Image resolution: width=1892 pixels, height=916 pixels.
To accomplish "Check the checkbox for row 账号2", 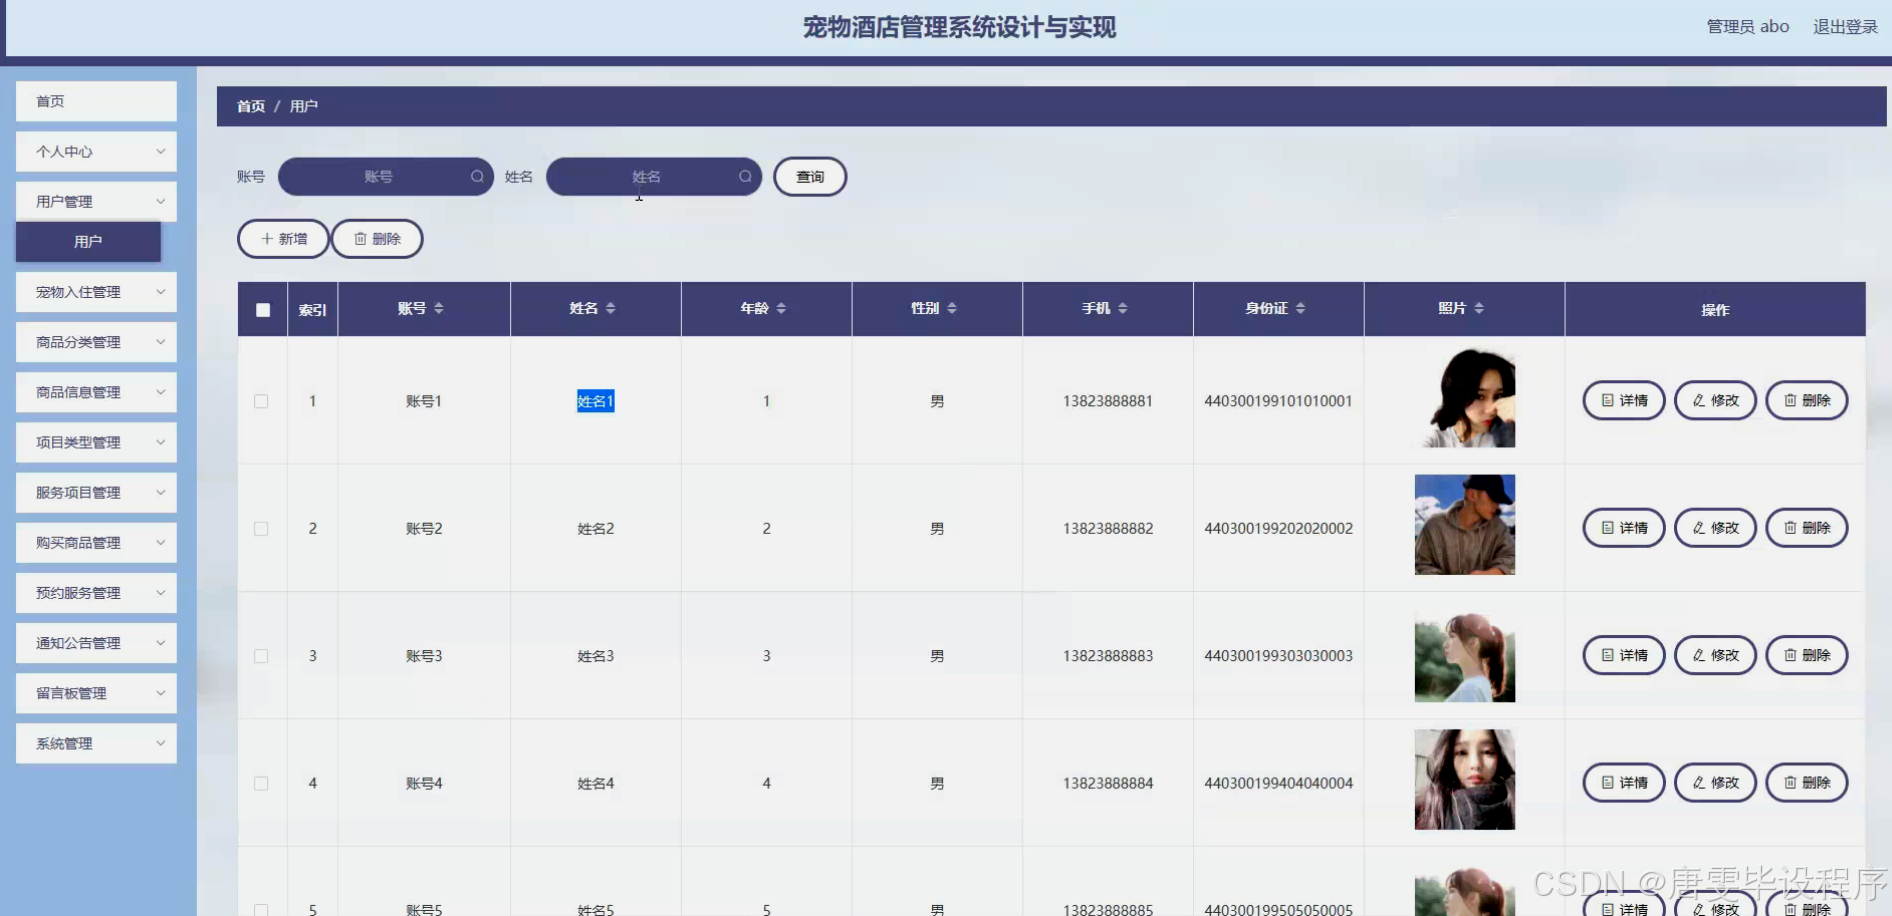I will (x=261, y=528).
